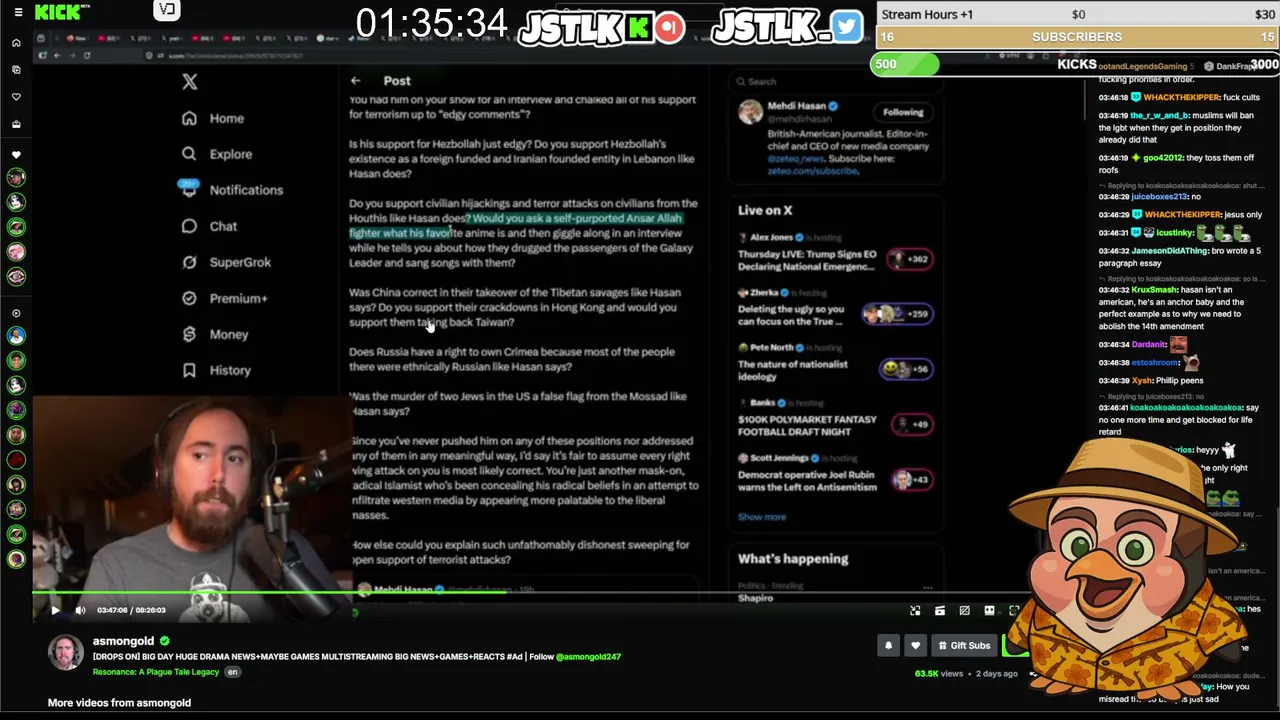Mute the video volume
This screenshot has width=1280, height=720.
pyautogui.click(x=81, y=610)
